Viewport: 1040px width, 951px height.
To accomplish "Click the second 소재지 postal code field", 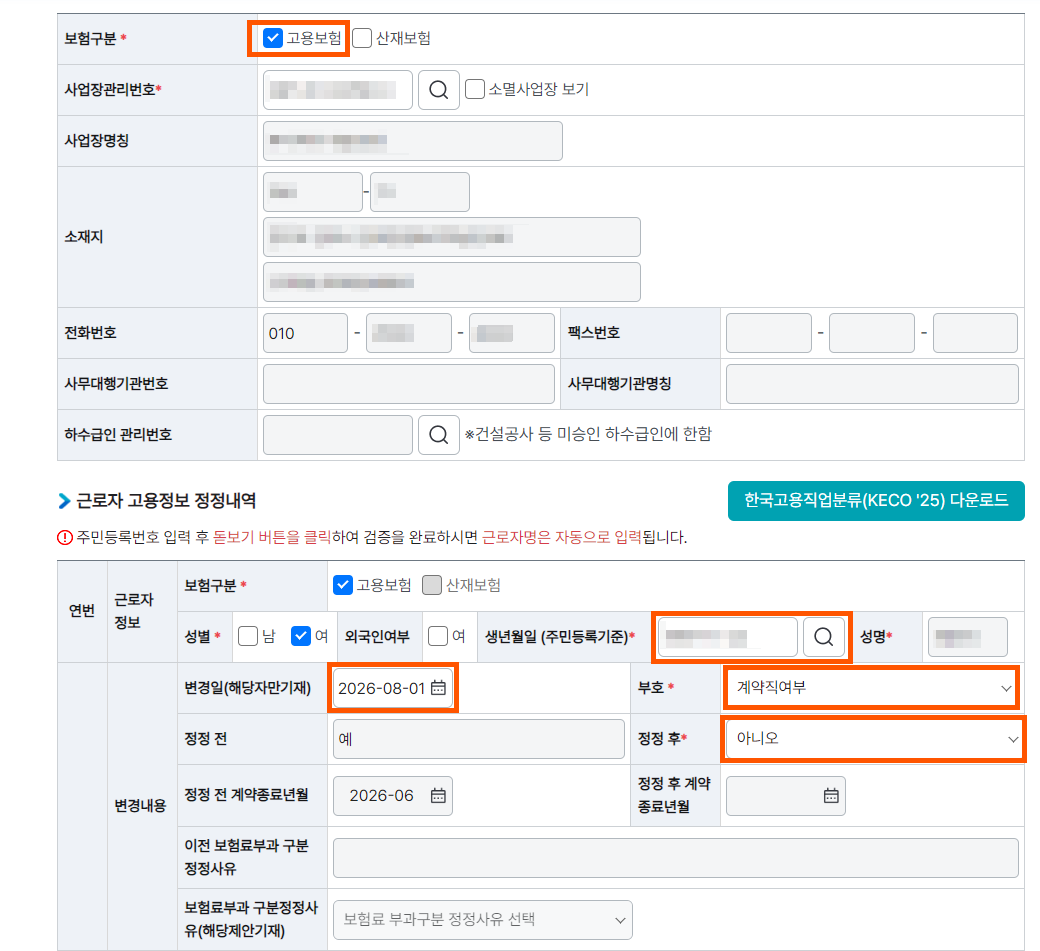I will click(420, 192).
